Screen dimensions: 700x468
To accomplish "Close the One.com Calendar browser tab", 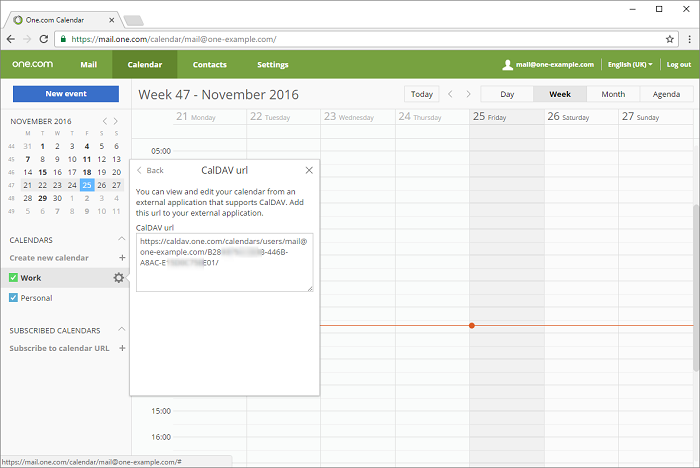I will (112, 20).
